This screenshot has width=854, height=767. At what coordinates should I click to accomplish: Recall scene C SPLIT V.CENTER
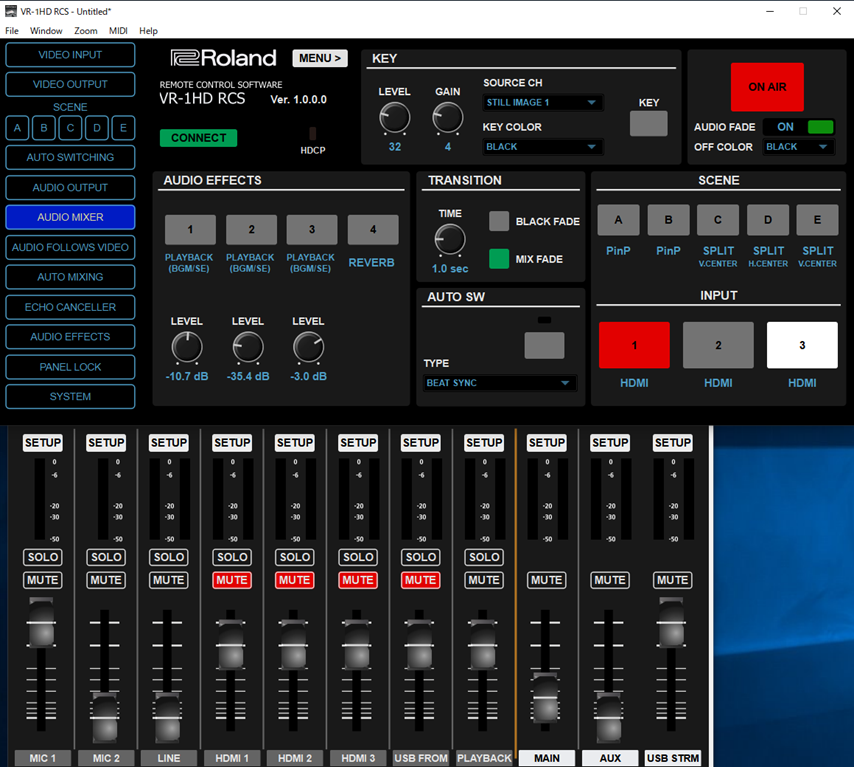point(718,220)
